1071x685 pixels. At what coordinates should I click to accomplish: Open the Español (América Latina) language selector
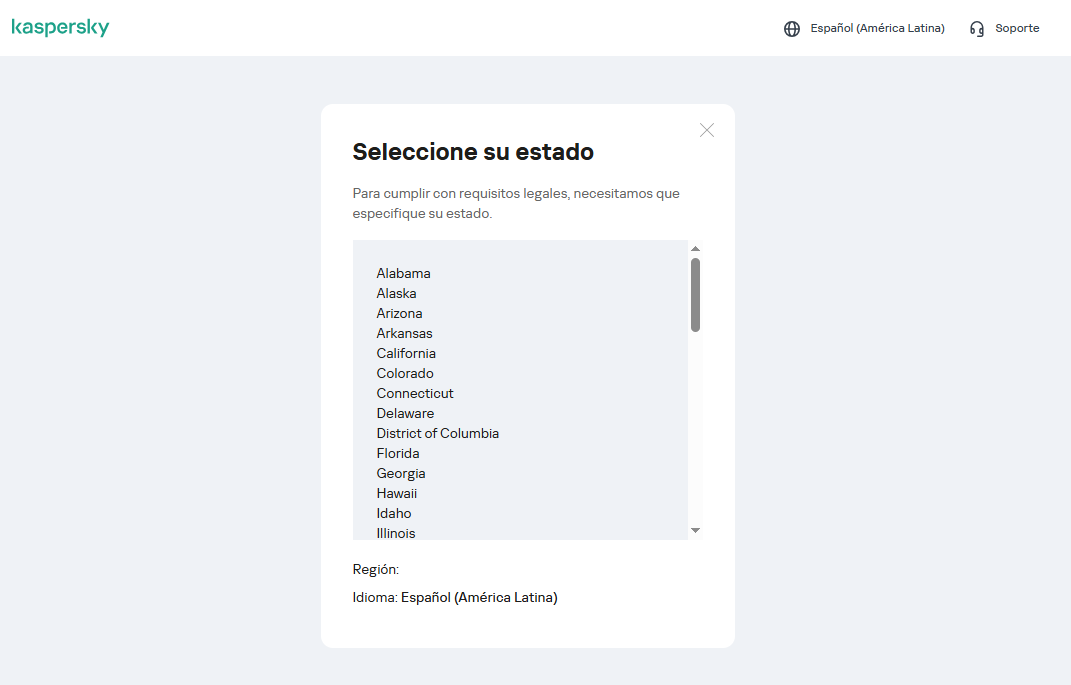(877, 29)
